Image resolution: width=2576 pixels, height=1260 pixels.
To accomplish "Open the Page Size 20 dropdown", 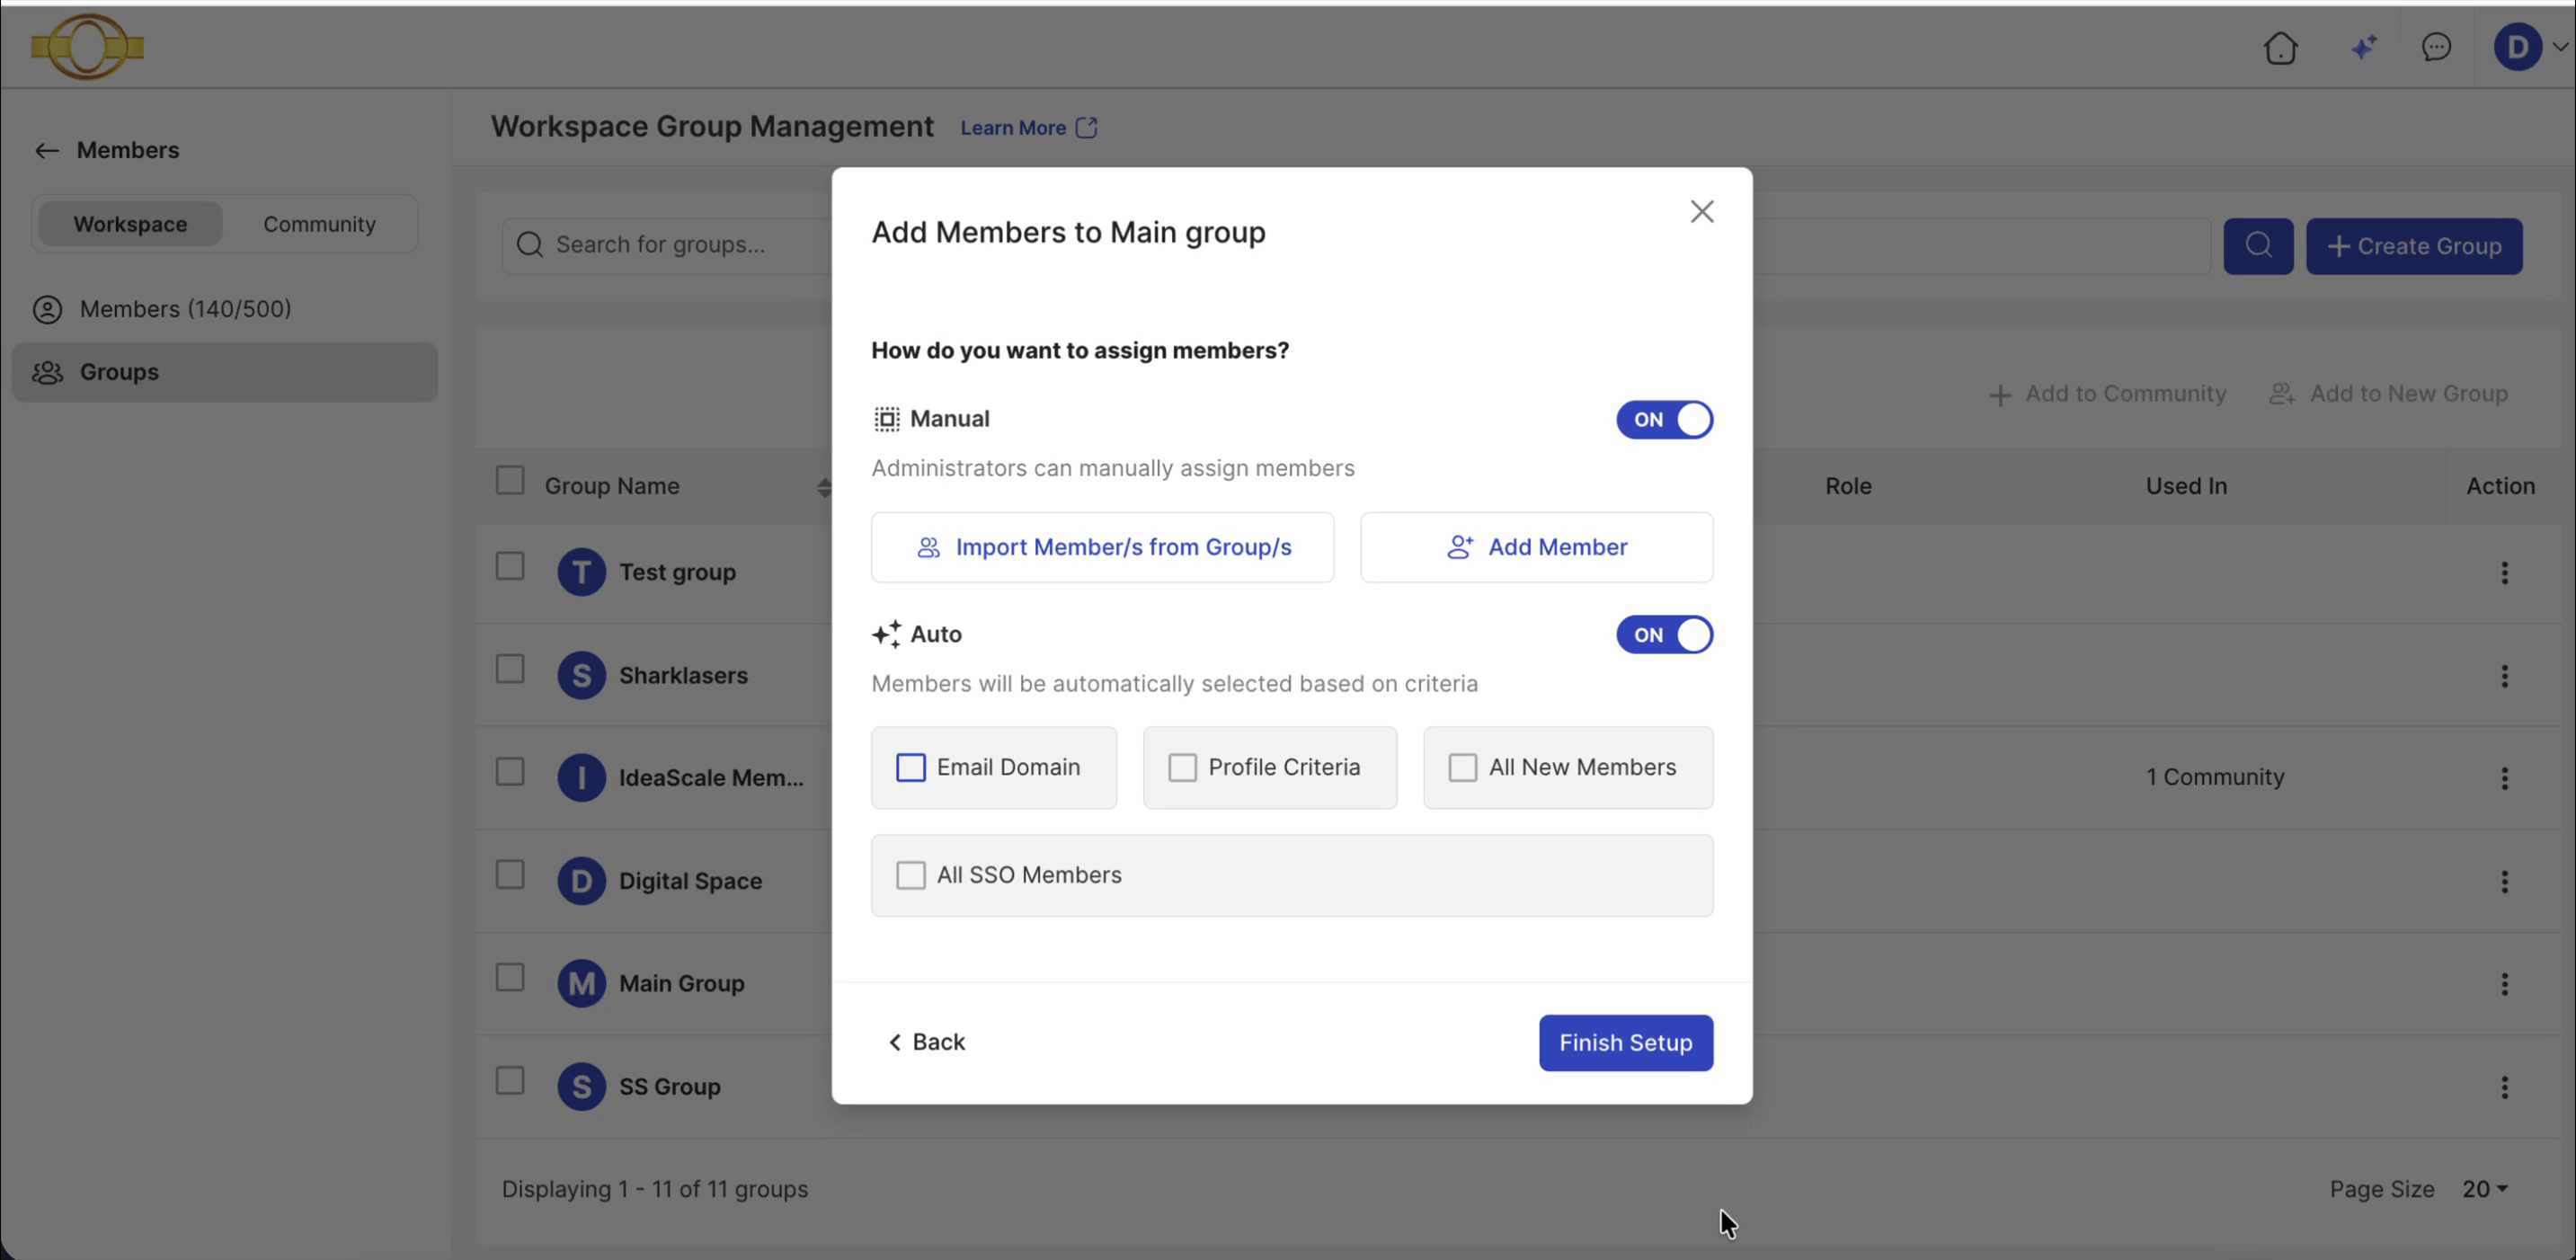I will click(2485, 1189).
